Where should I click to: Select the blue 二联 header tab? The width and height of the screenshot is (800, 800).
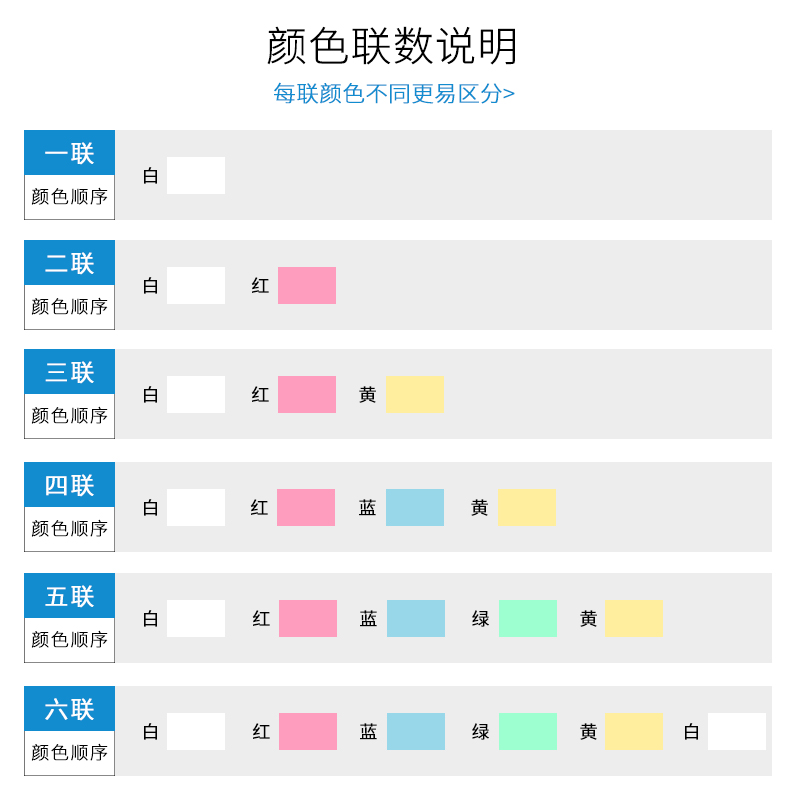pyautogui.click(x=70, y=263)
